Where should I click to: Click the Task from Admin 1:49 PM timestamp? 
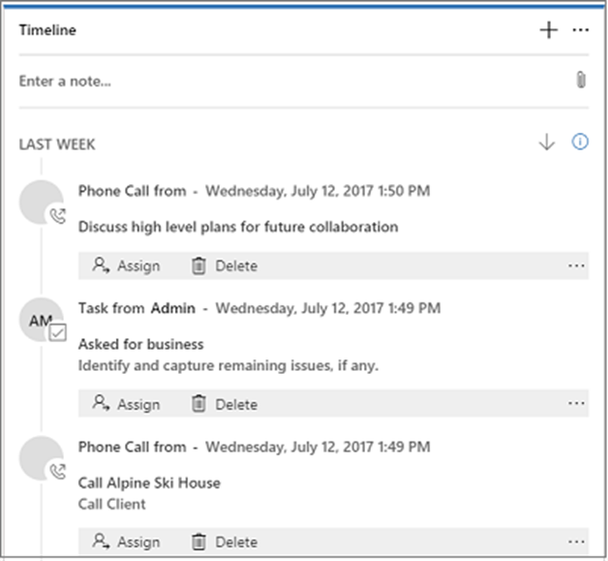[x=328, y=308]
